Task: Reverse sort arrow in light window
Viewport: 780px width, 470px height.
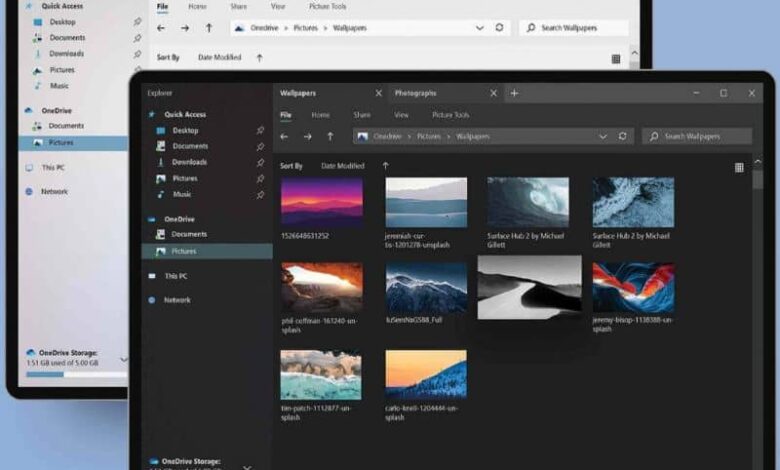Action: pyautogui.click(x=259, y=58)
